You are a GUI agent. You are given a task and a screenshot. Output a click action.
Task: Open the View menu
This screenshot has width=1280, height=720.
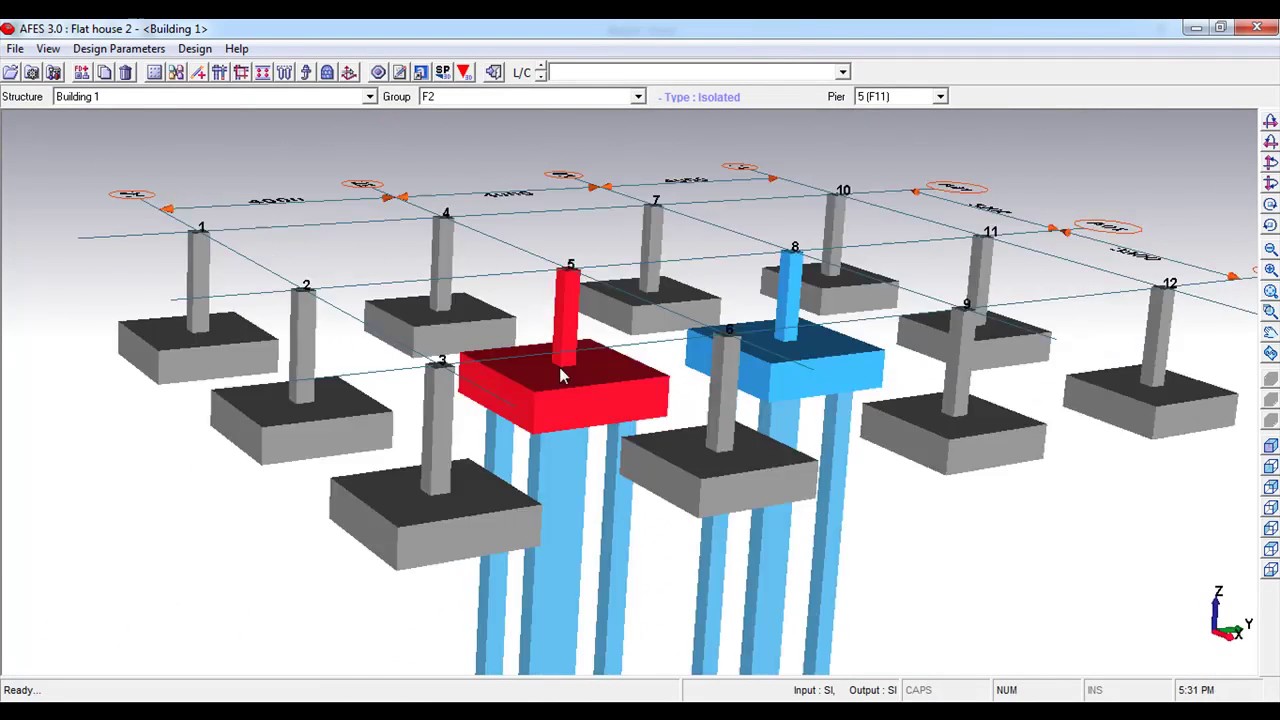(48, 49)
